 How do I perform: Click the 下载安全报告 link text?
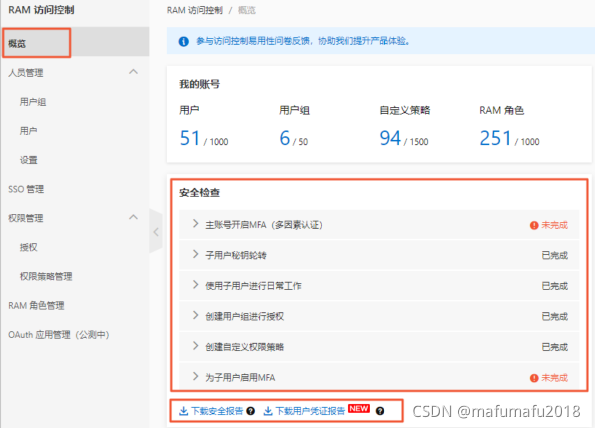[x=217, y=411]
